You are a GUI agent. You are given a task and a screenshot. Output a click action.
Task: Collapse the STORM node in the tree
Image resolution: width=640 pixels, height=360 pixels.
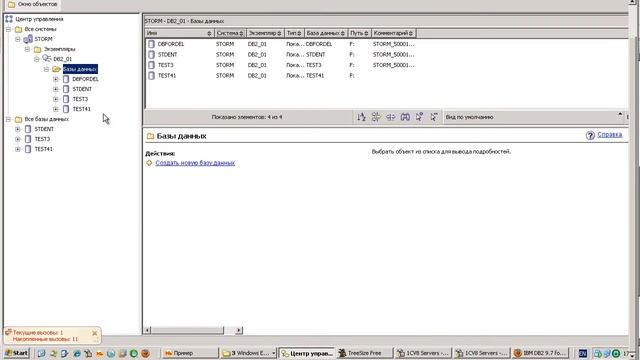click(x=18, y=39)
